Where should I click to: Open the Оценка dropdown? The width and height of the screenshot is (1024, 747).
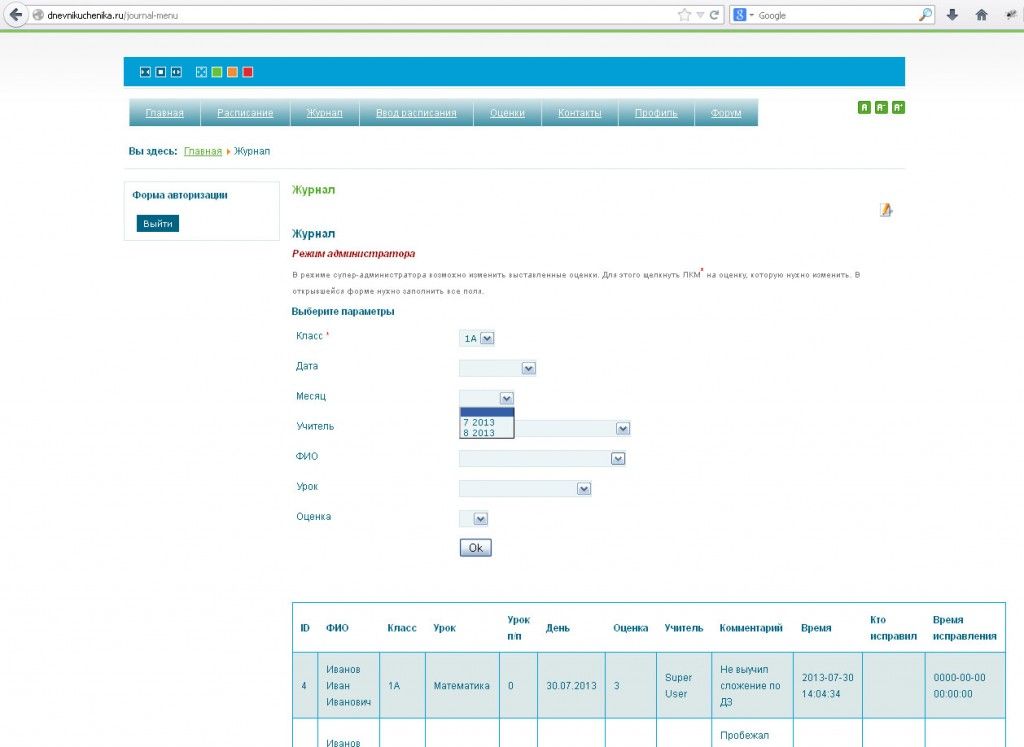(474, 518)
